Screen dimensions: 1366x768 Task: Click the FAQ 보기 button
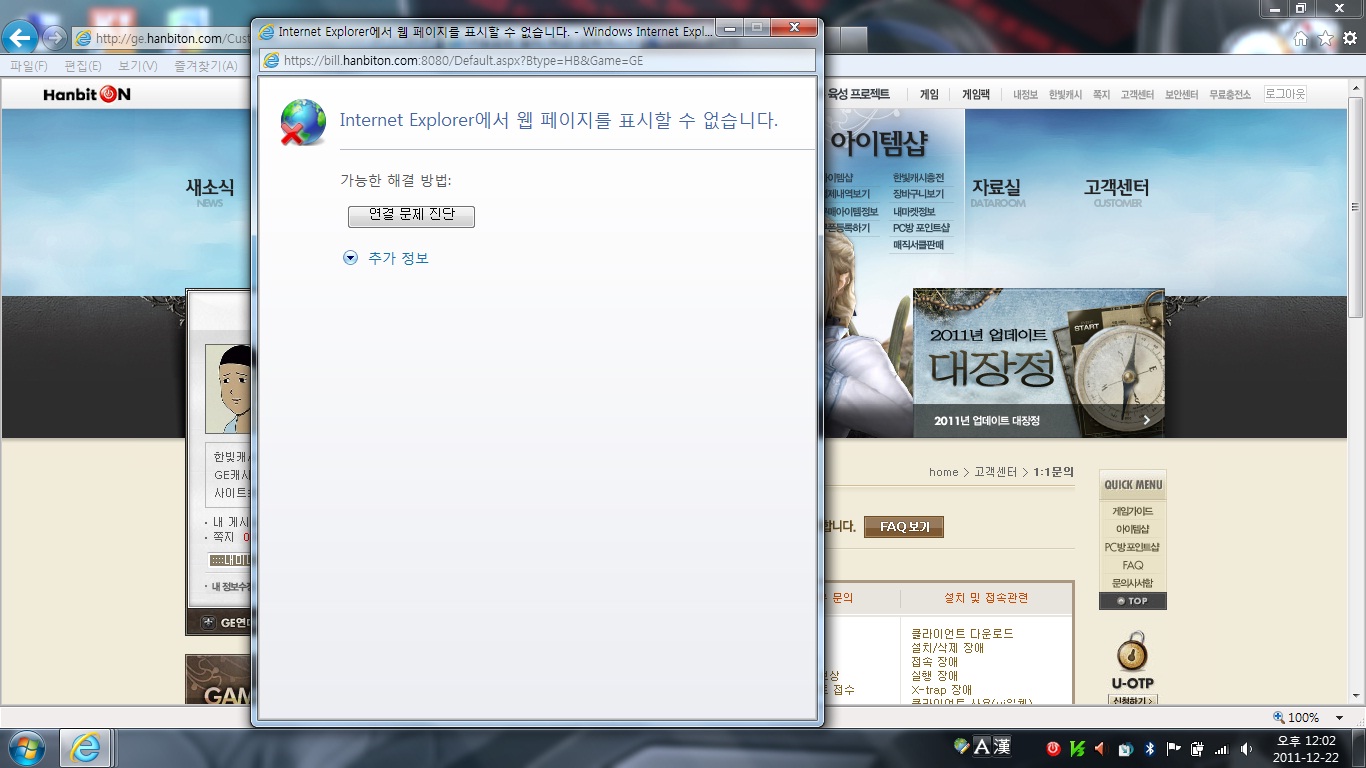(904, 527)
